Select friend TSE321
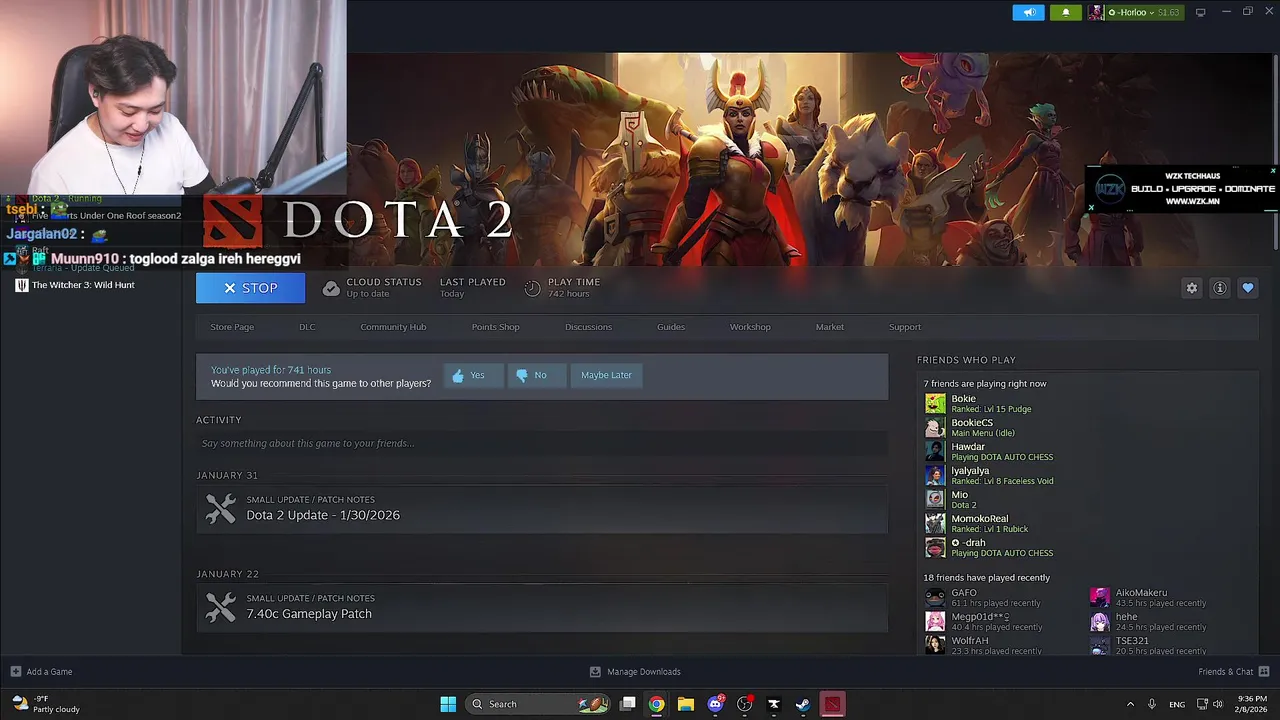Screen dimensions: 1280x720 (1149, 645)
